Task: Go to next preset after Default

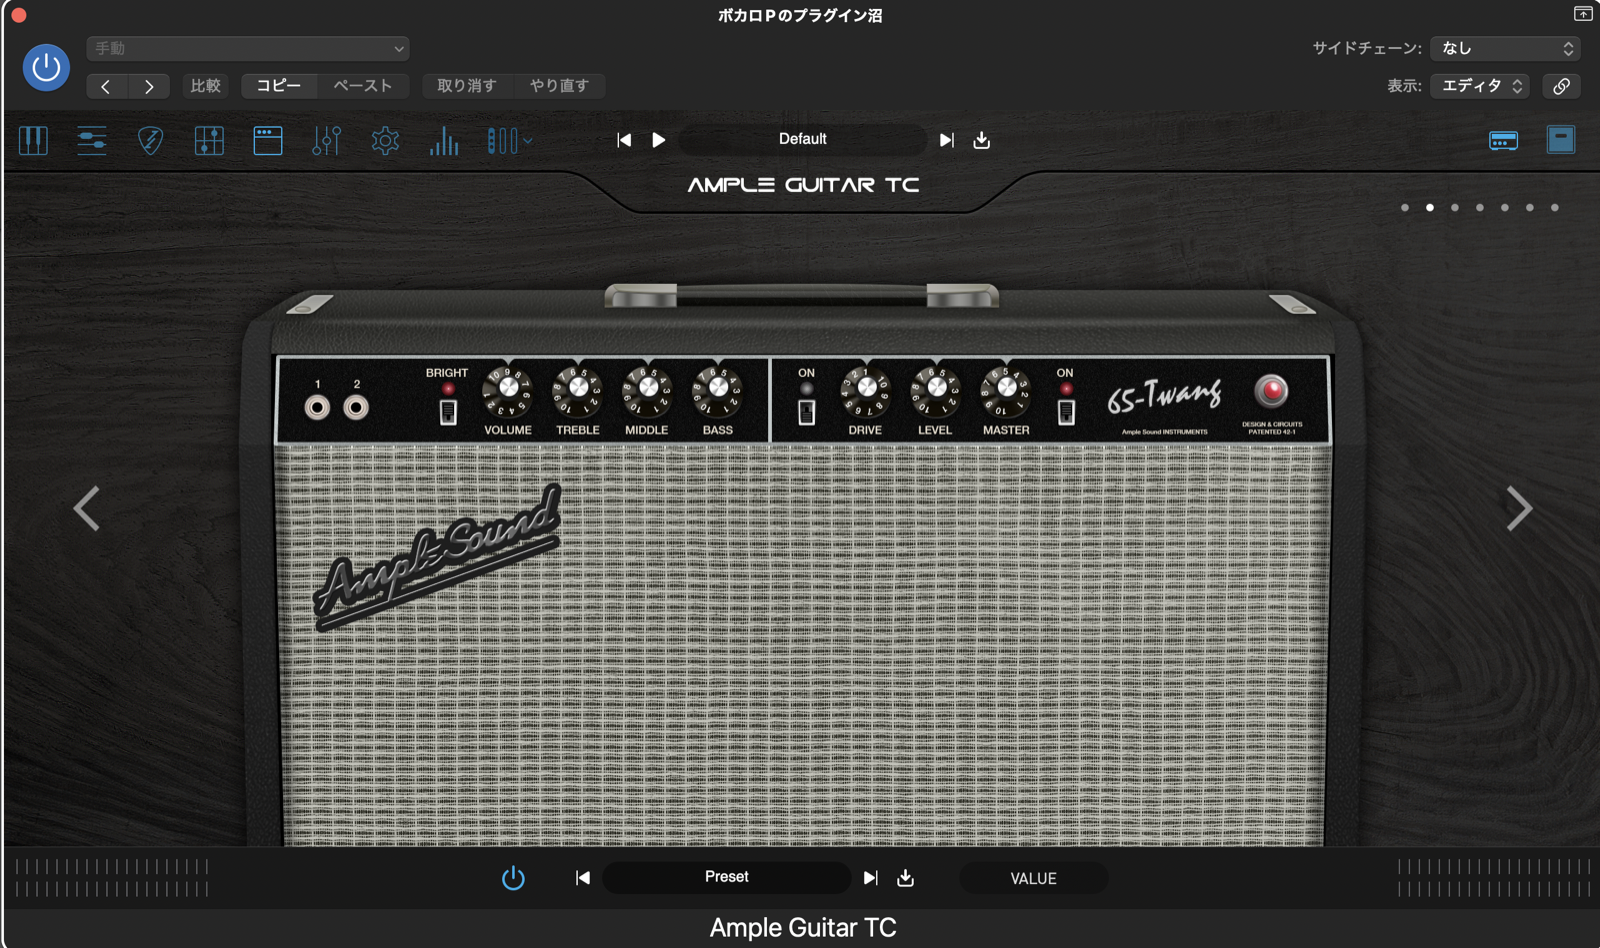Action: click(x=946, y=140)
